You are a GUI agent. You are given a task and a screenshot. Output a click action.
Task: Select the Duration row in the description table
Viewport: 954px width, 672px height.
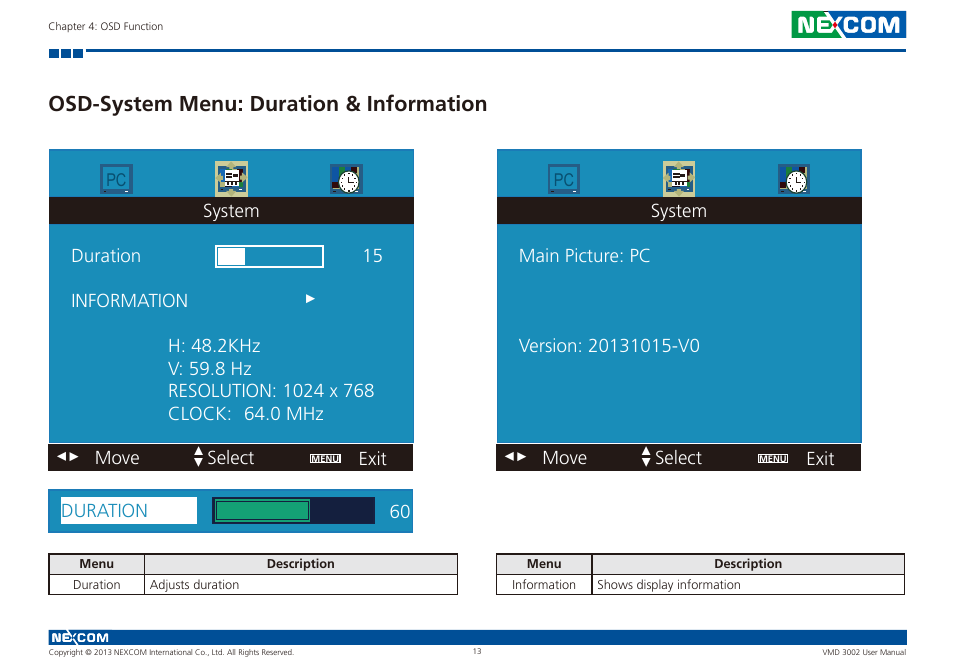pos(96,584)
